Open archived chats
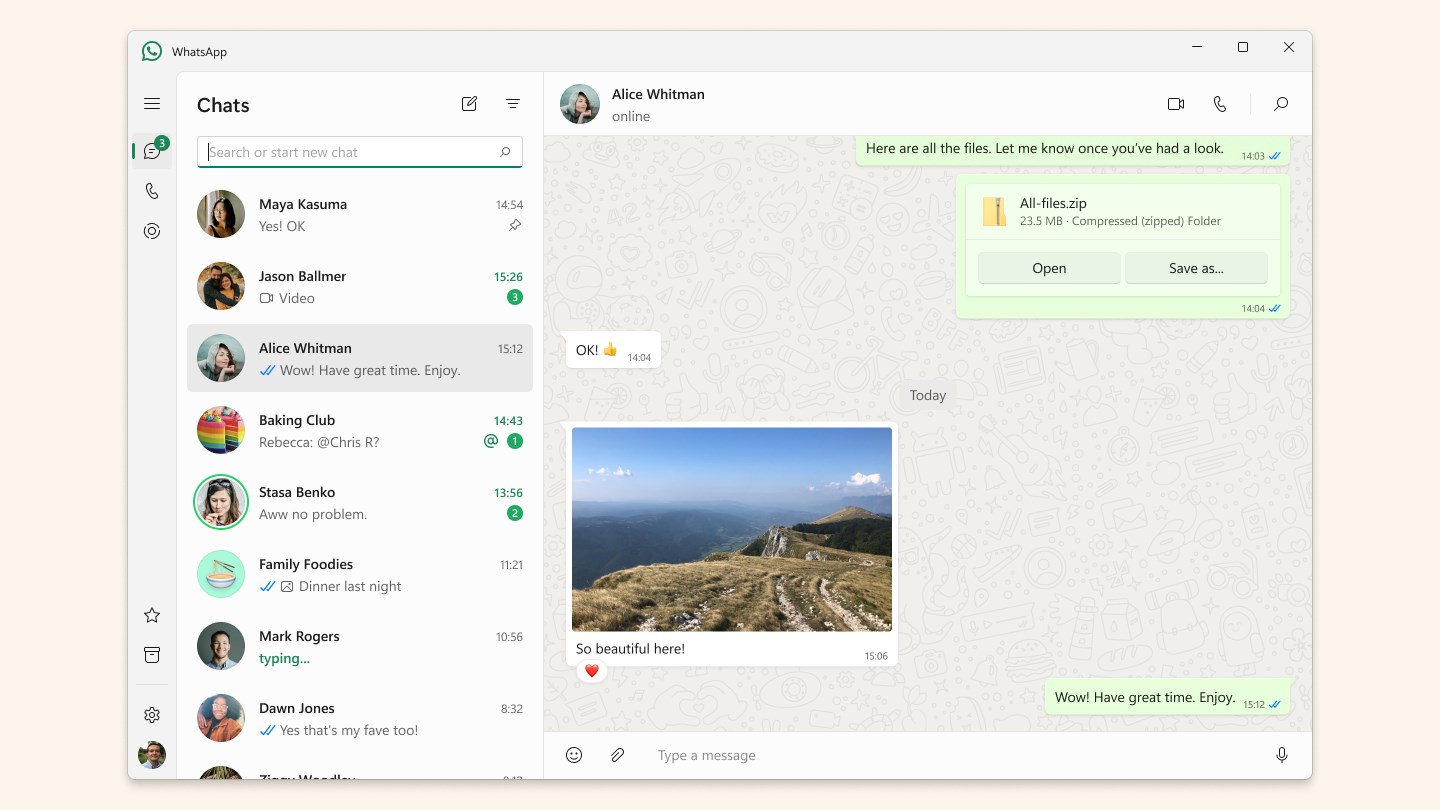The height and width of the screenshot is (810, 1440). coord(152,655)
